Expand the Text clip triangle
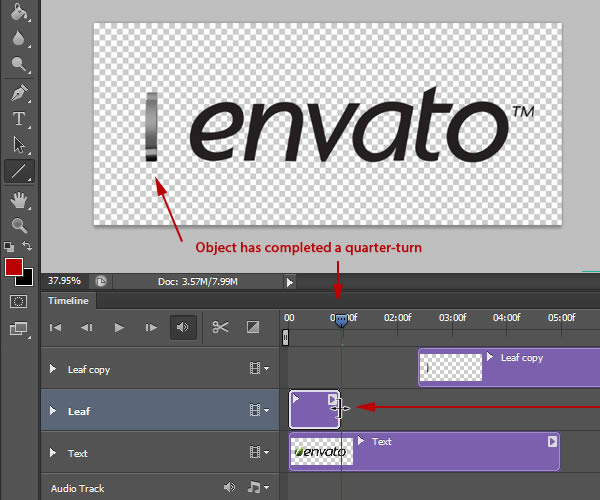Screen dimensions: 600x500 (360, 441)
